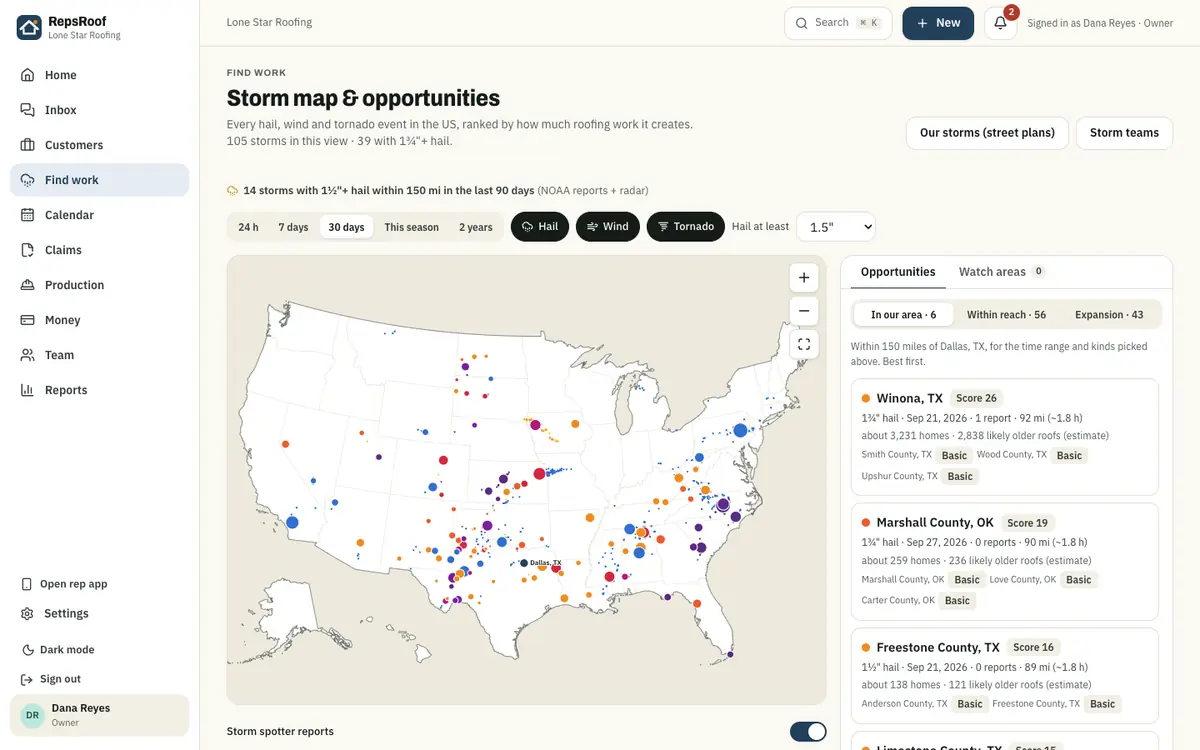1200x750 pixels.
Task: Open the Hail at least 1.5" dropdown
Action: tap(836, 227)
